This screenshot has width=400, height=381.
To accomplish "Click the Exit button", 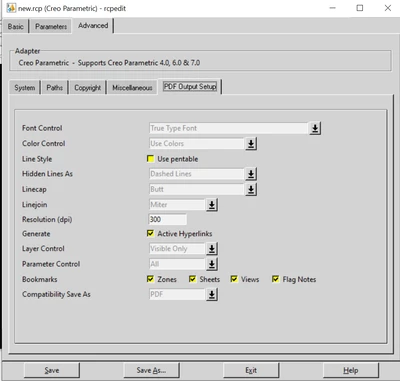I will (251, 370).
